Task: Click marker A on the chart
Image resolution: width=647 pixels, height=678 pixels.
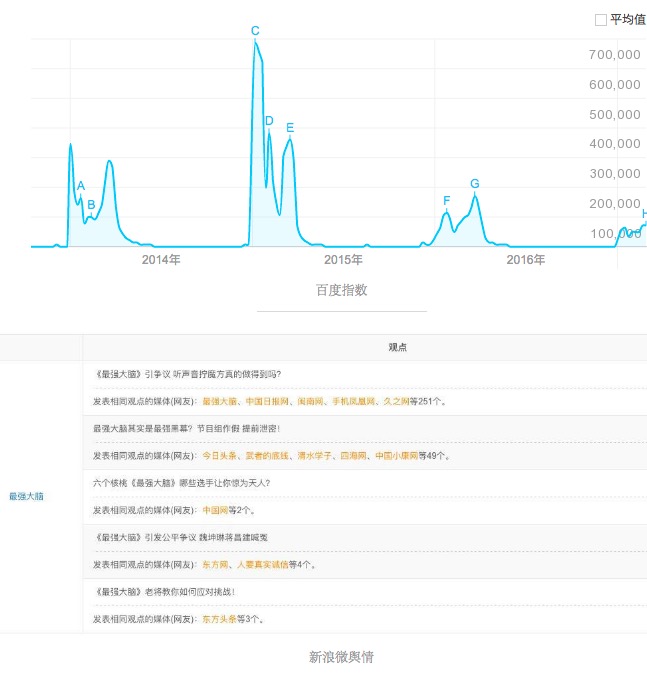Action: [81, 185]
